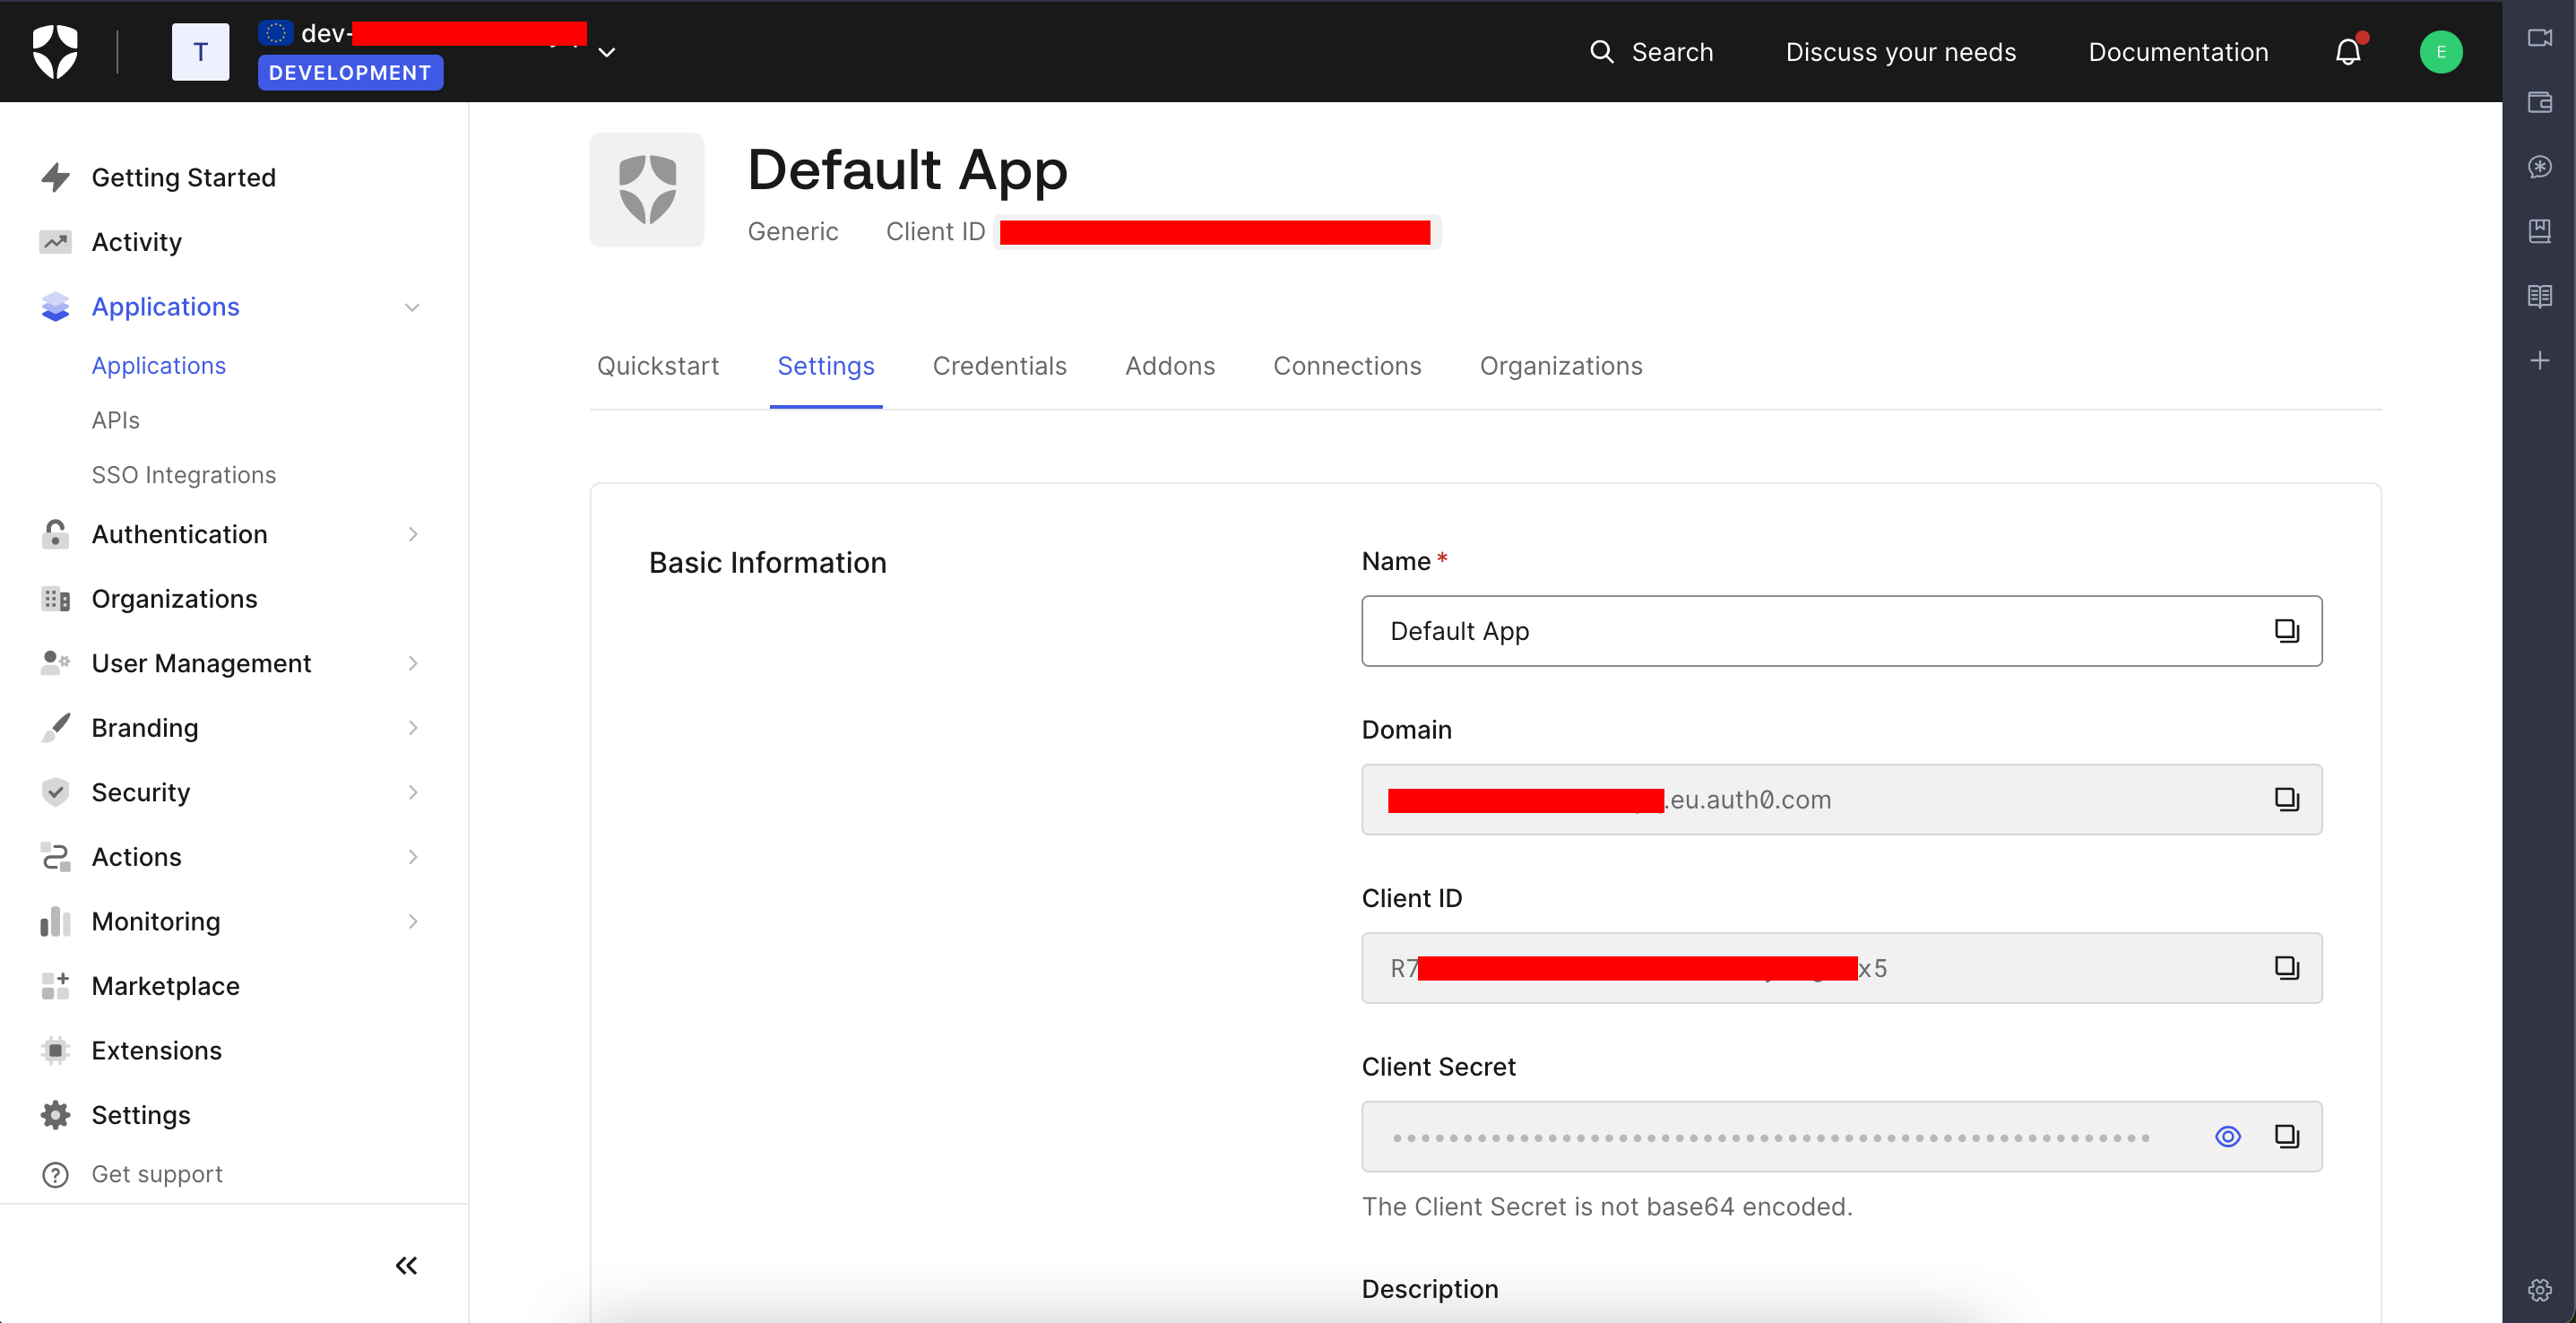This screenshot has width=2576, height=1323.
Task: Click the Auth0 shield logo in header
Action: [x=55, y=51]
